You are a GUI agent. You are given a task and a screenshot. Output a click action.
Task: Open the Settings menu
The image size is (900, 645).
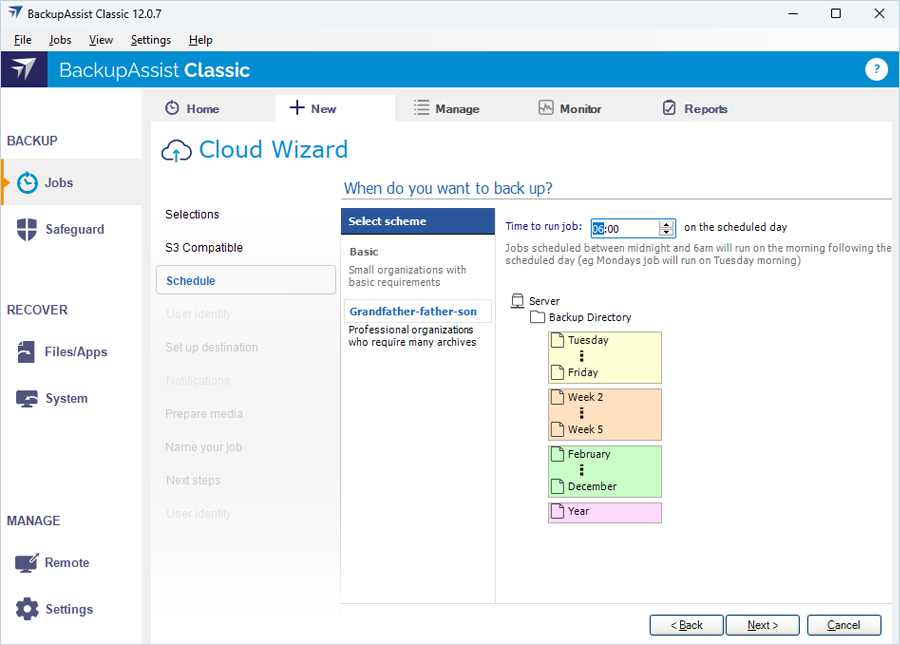(150, 40)
